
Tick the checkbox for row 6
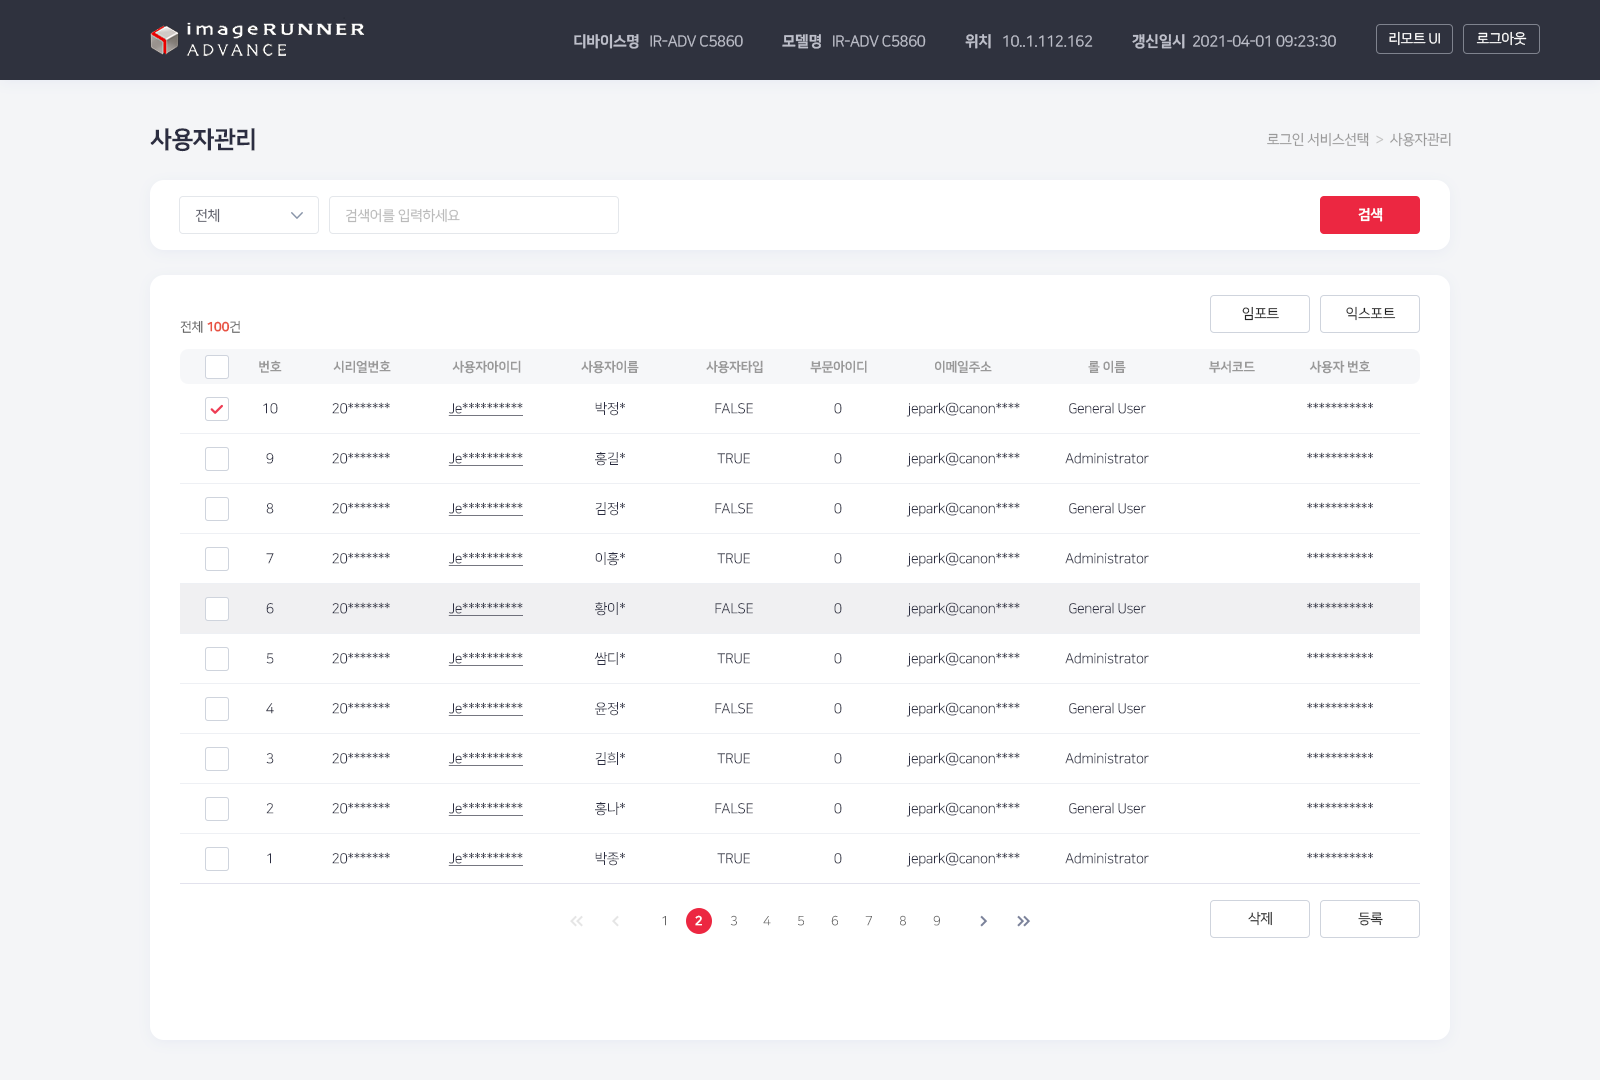(x=217, y=609)
